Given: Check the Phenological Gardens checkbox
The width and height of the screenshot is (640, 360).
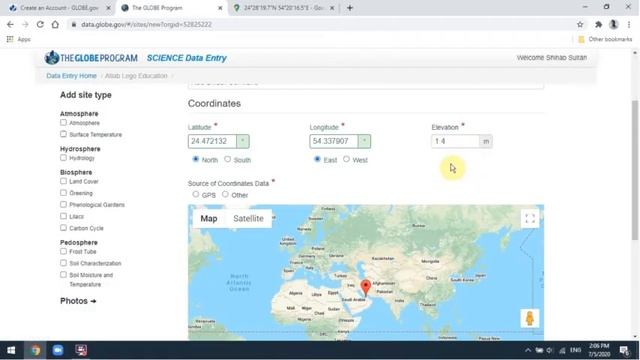Looking at the screenshot, I should (63, 204).
